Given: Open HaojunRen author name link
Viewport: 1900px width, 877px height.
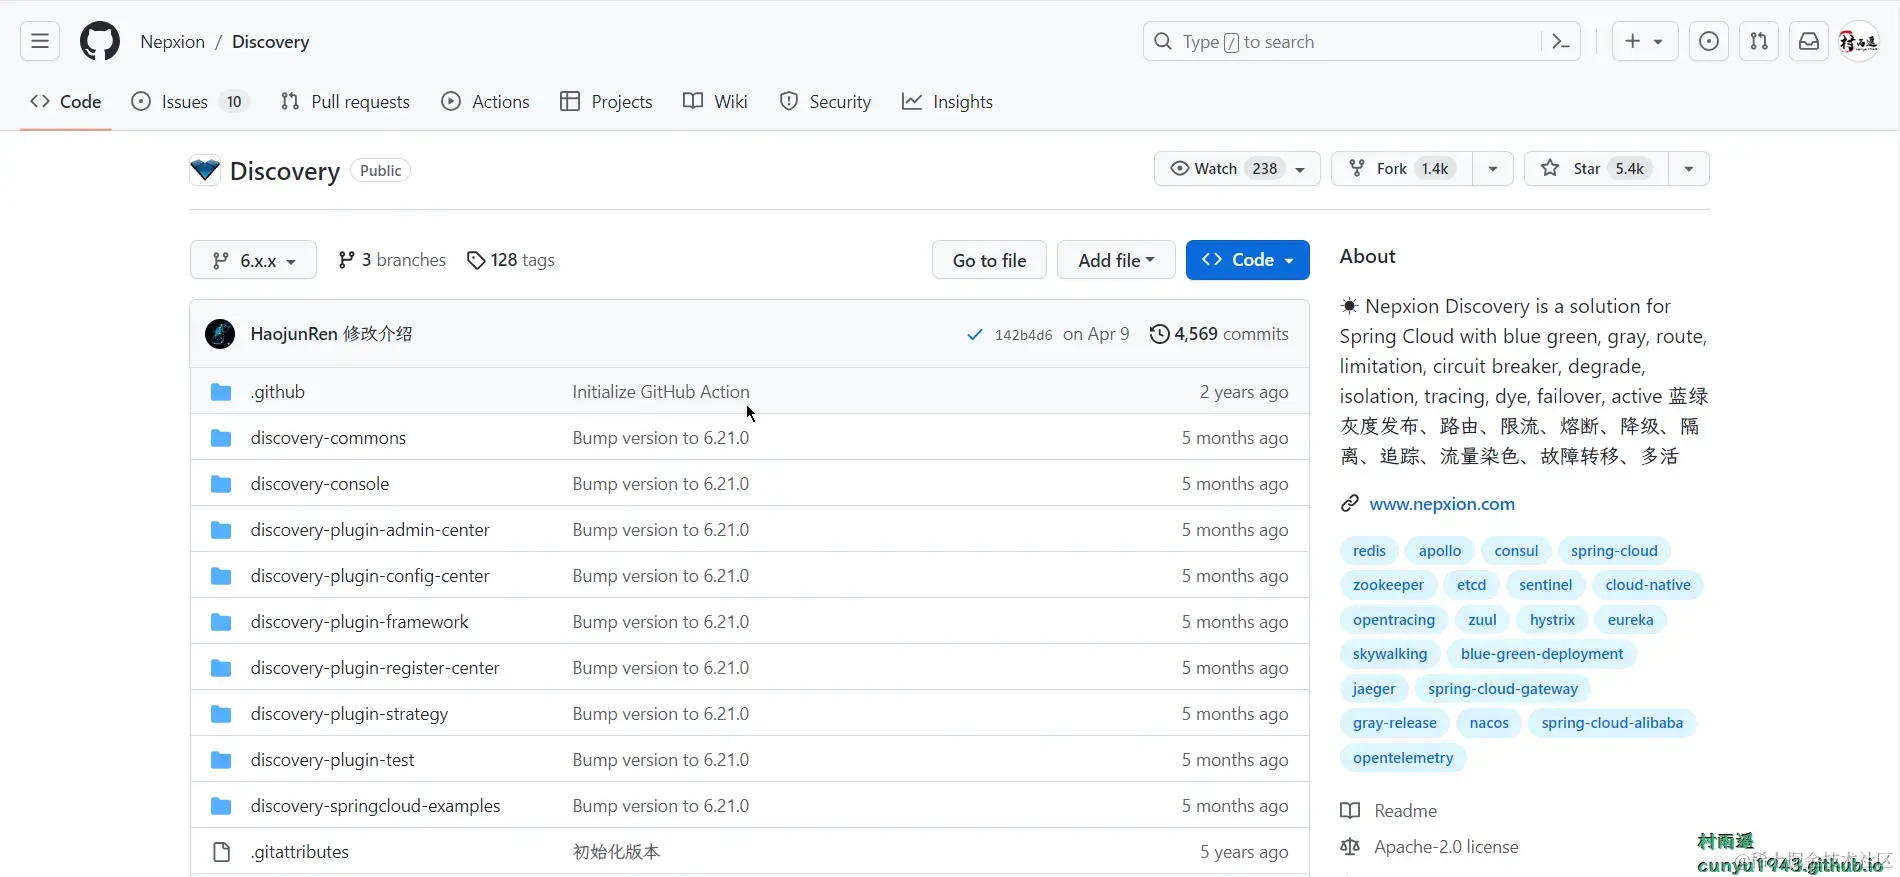Looking at the screenshot, I should (x=294, y=334).
